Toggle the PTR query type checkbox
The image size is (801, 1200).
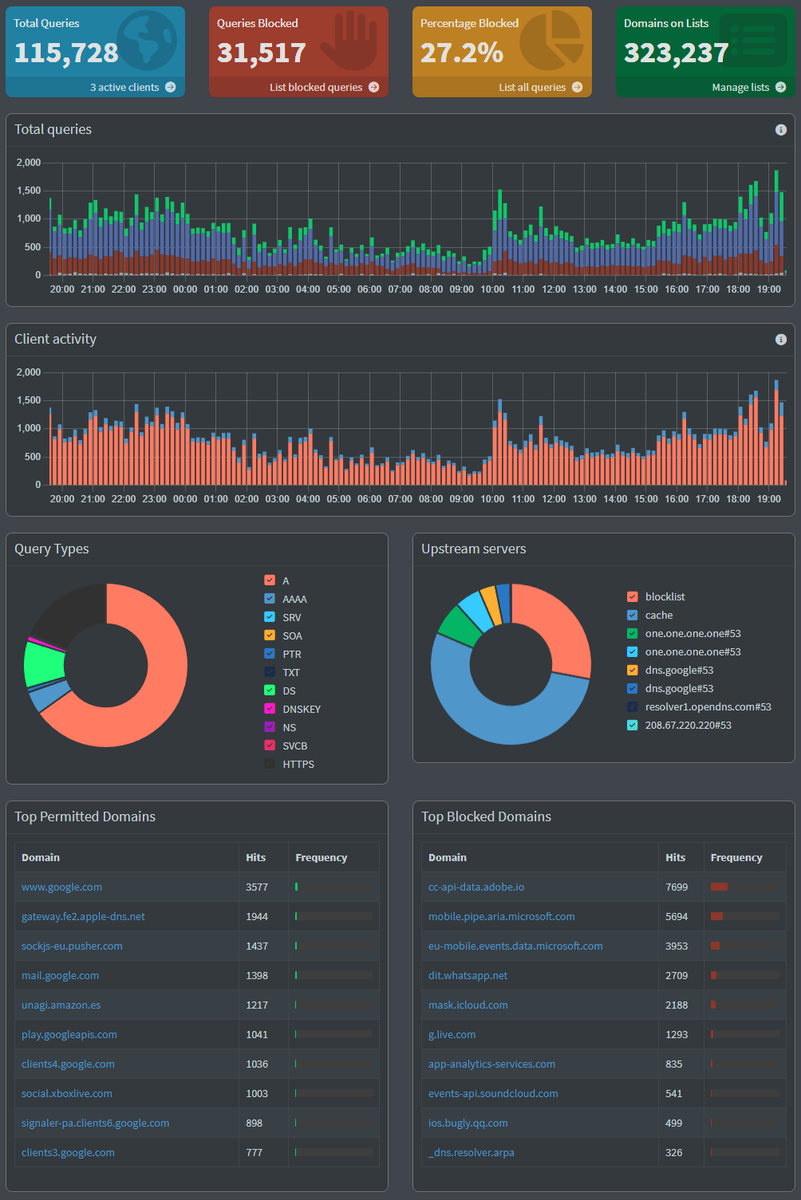(x=270, y=654)
